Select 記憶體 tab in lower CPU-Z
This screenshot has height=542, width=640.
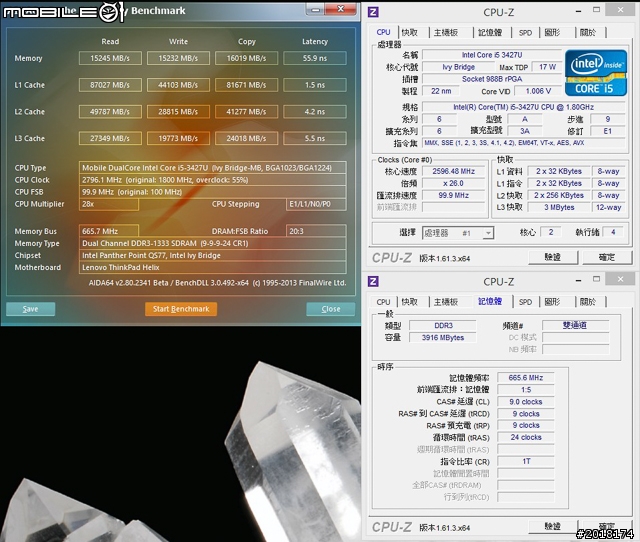tap(490, 301)
